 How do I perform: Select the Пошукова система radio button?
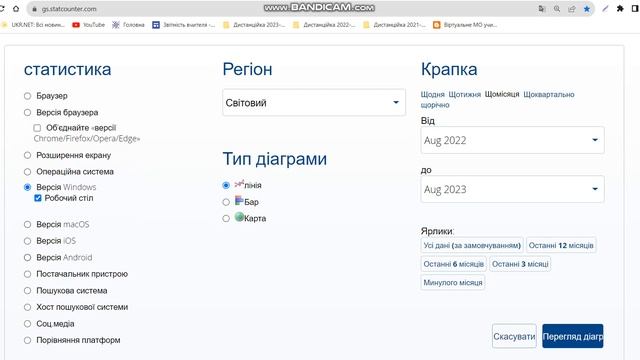click(27, 291)
